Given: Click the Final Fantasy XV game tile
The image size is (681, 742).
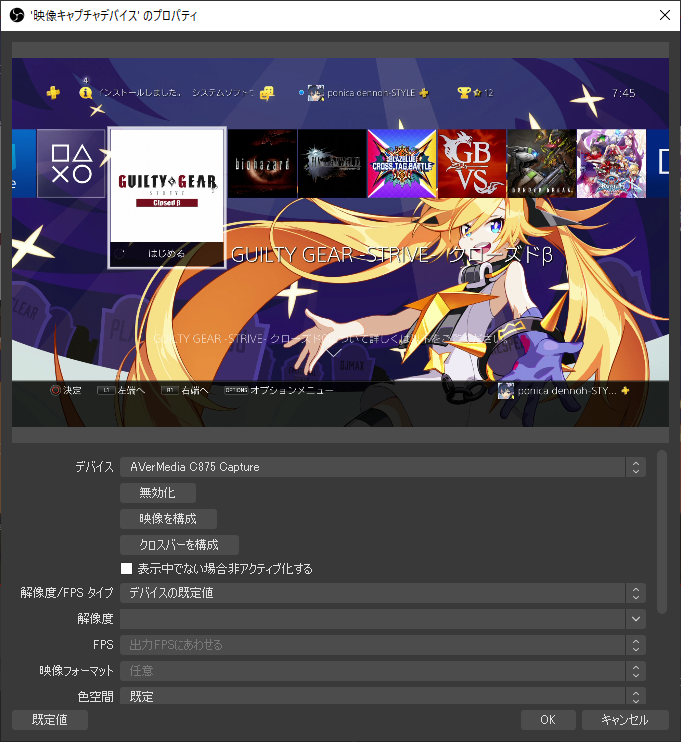Looking at the screenshot, I should [x=332, y=163].
